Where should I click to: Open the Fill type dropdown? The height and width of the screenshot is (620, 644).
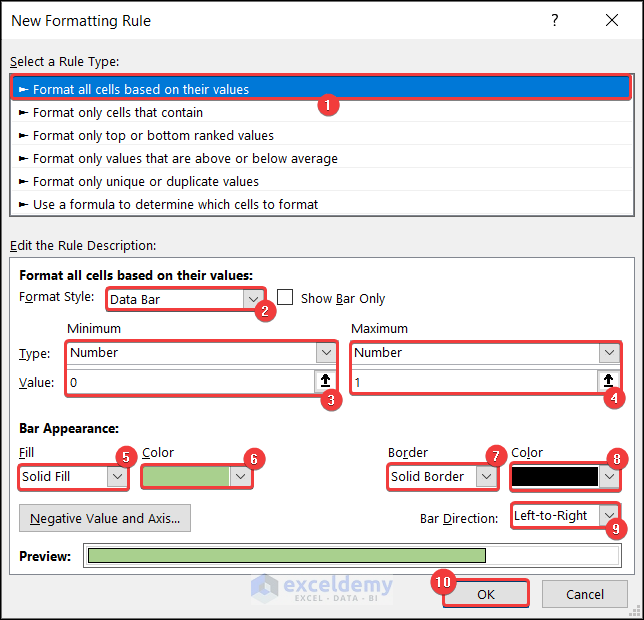pyautogui.click(x=118, y=477)
